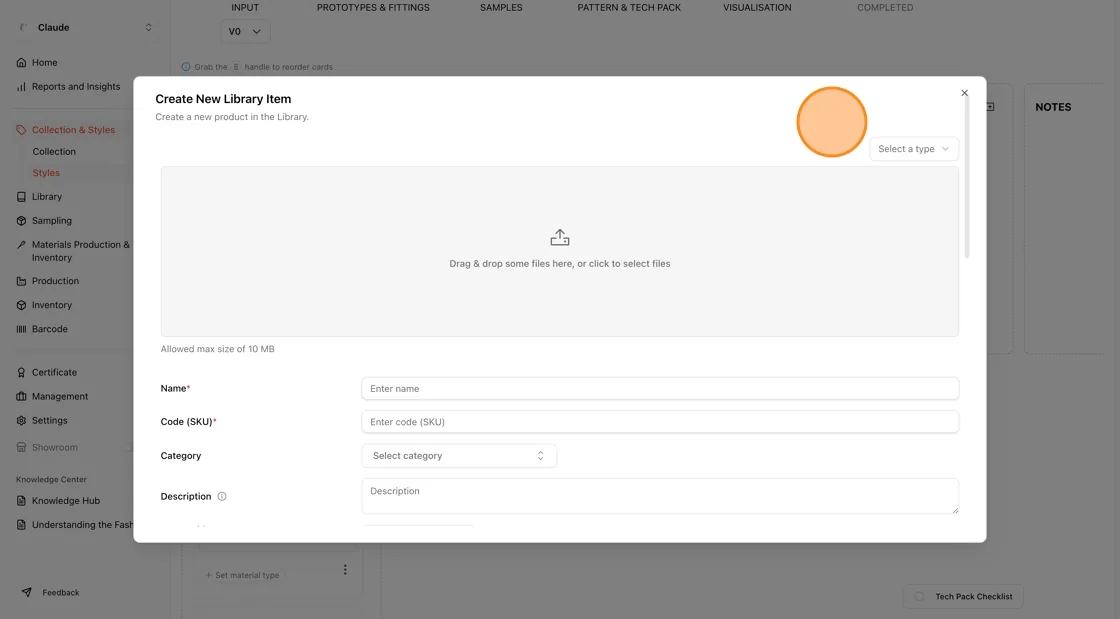This screenshot has height=619, width=1120.
Task: Click the Settings gear icon
Action: 21,421
